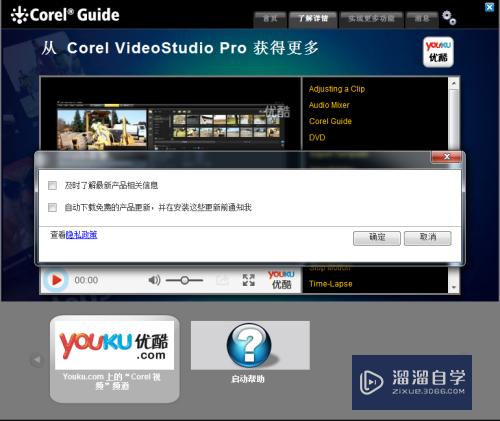Click the 取消 button in the dialog
This screenshot has width=500, height=421.
428,238
